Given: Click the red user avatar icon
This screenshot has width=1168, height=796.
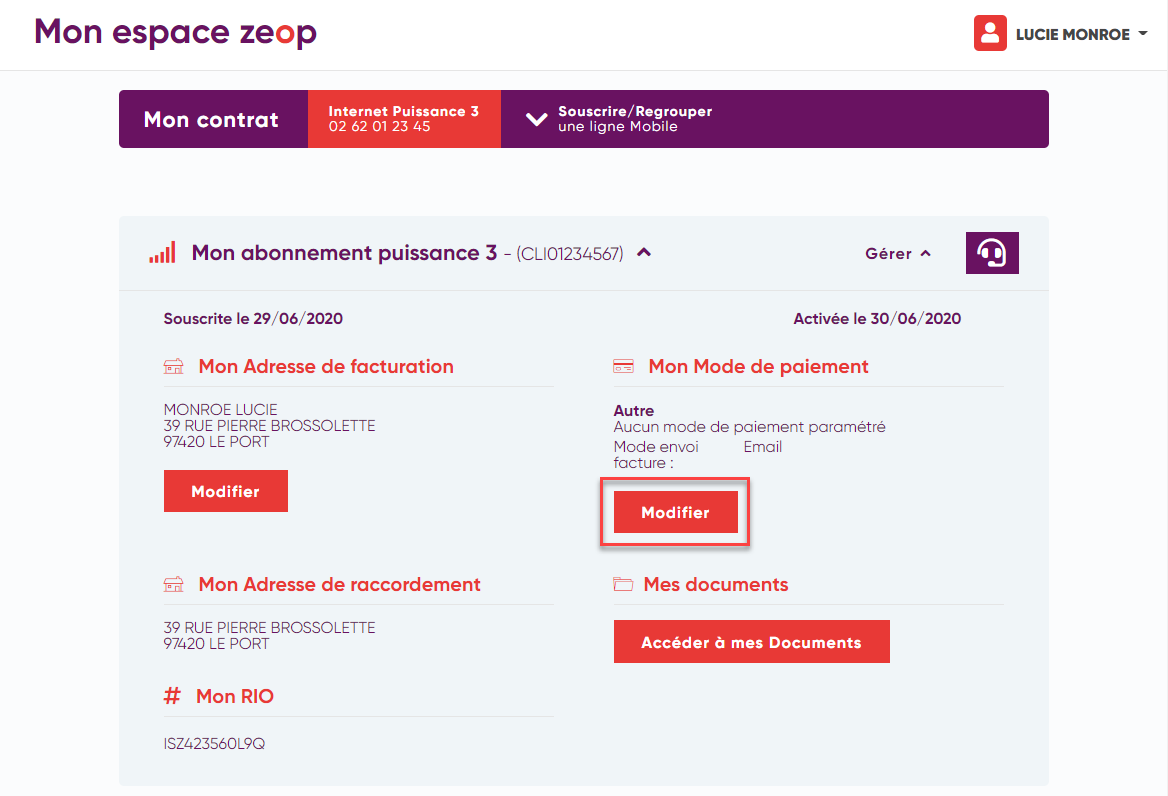Looking at the screenshot, I should pyautogui.click(x=990, y=33).
